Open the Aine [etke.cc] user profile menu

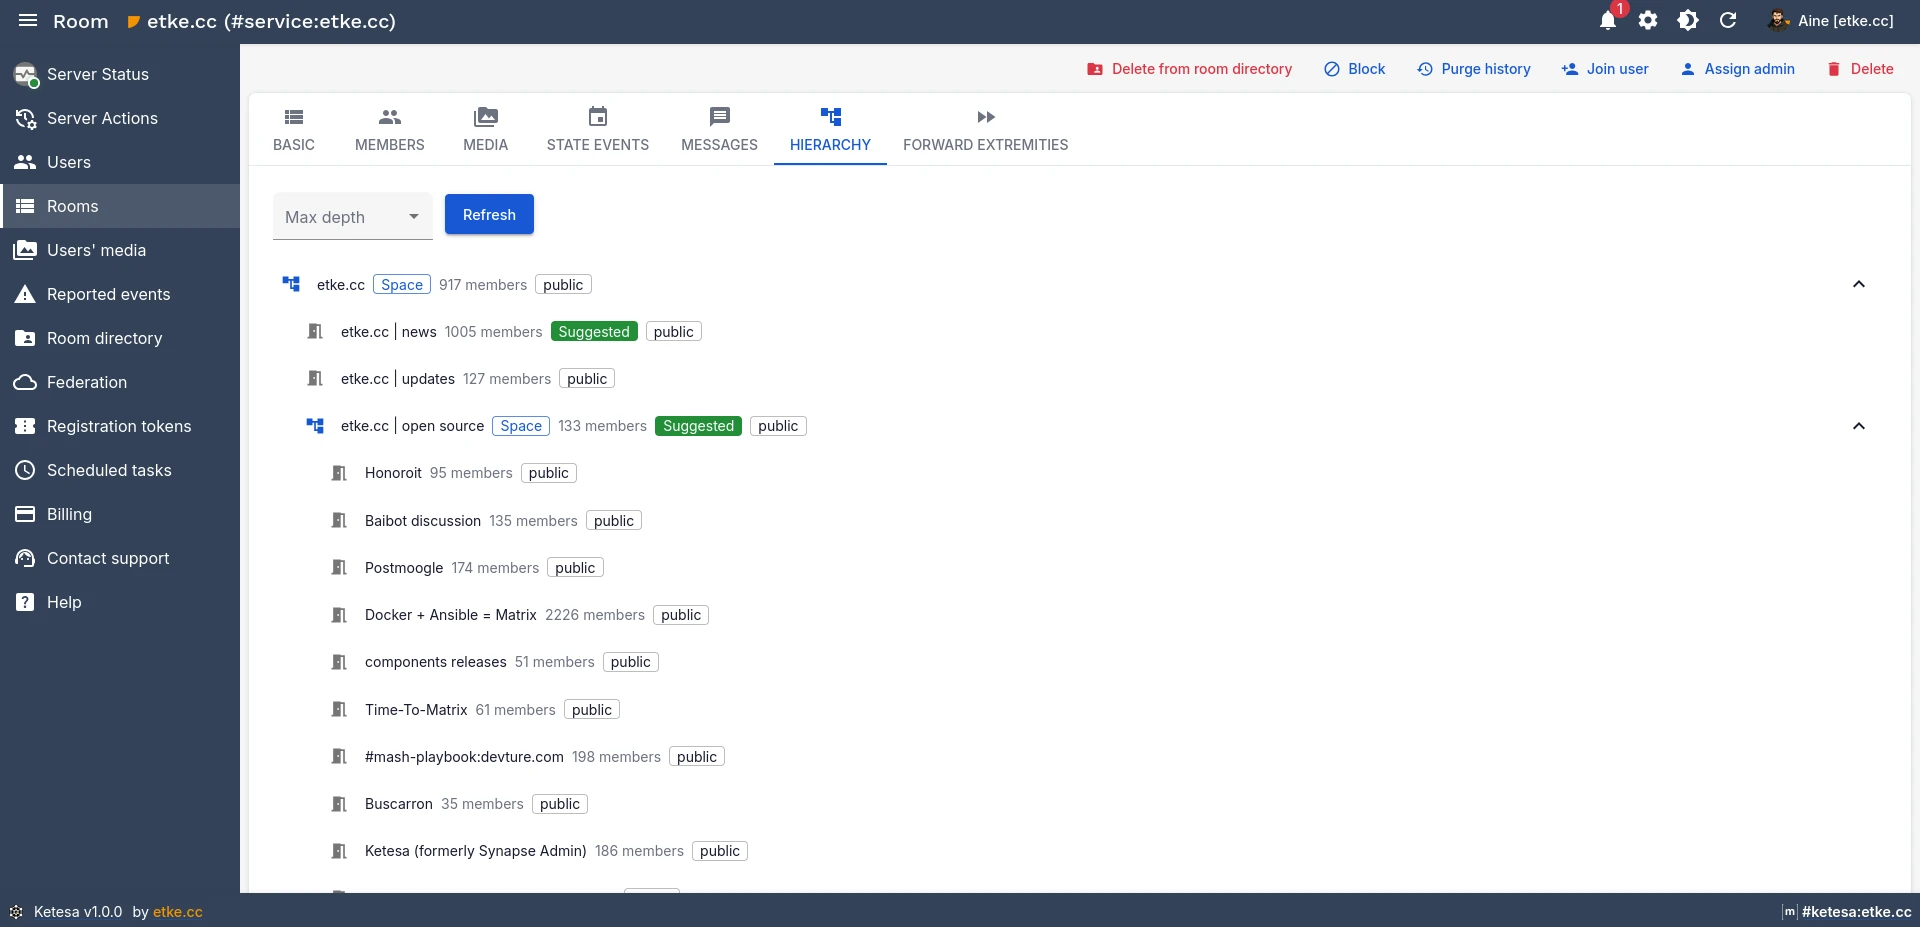pyautogui.click(x=1831, y=21)
